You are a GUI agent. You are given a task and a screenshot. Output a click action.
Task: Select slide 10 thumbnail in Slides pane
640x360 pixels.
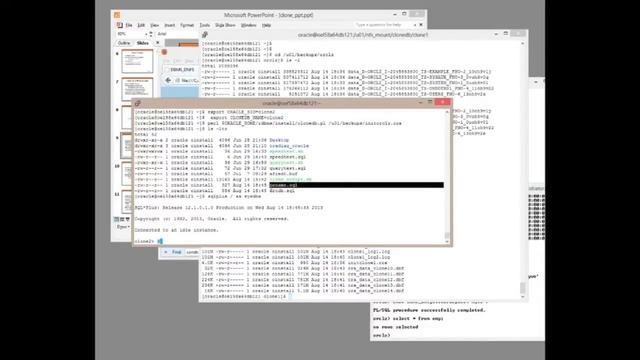coord(127,173)
